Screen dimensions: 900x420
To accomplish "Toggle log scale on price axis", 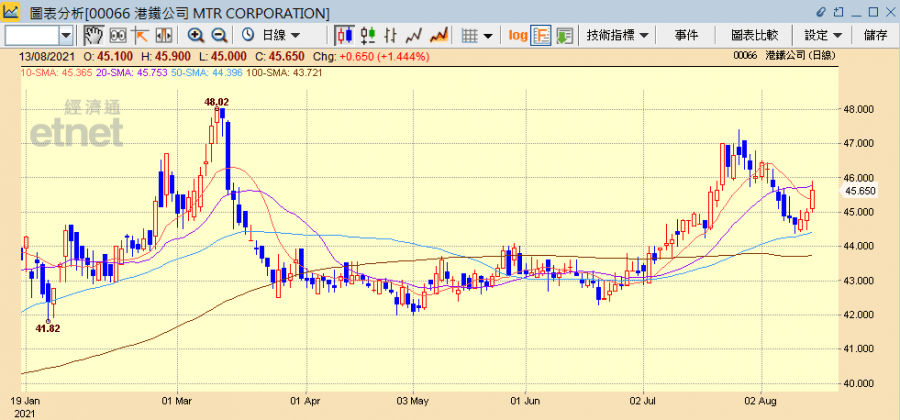I will (517, 35).
